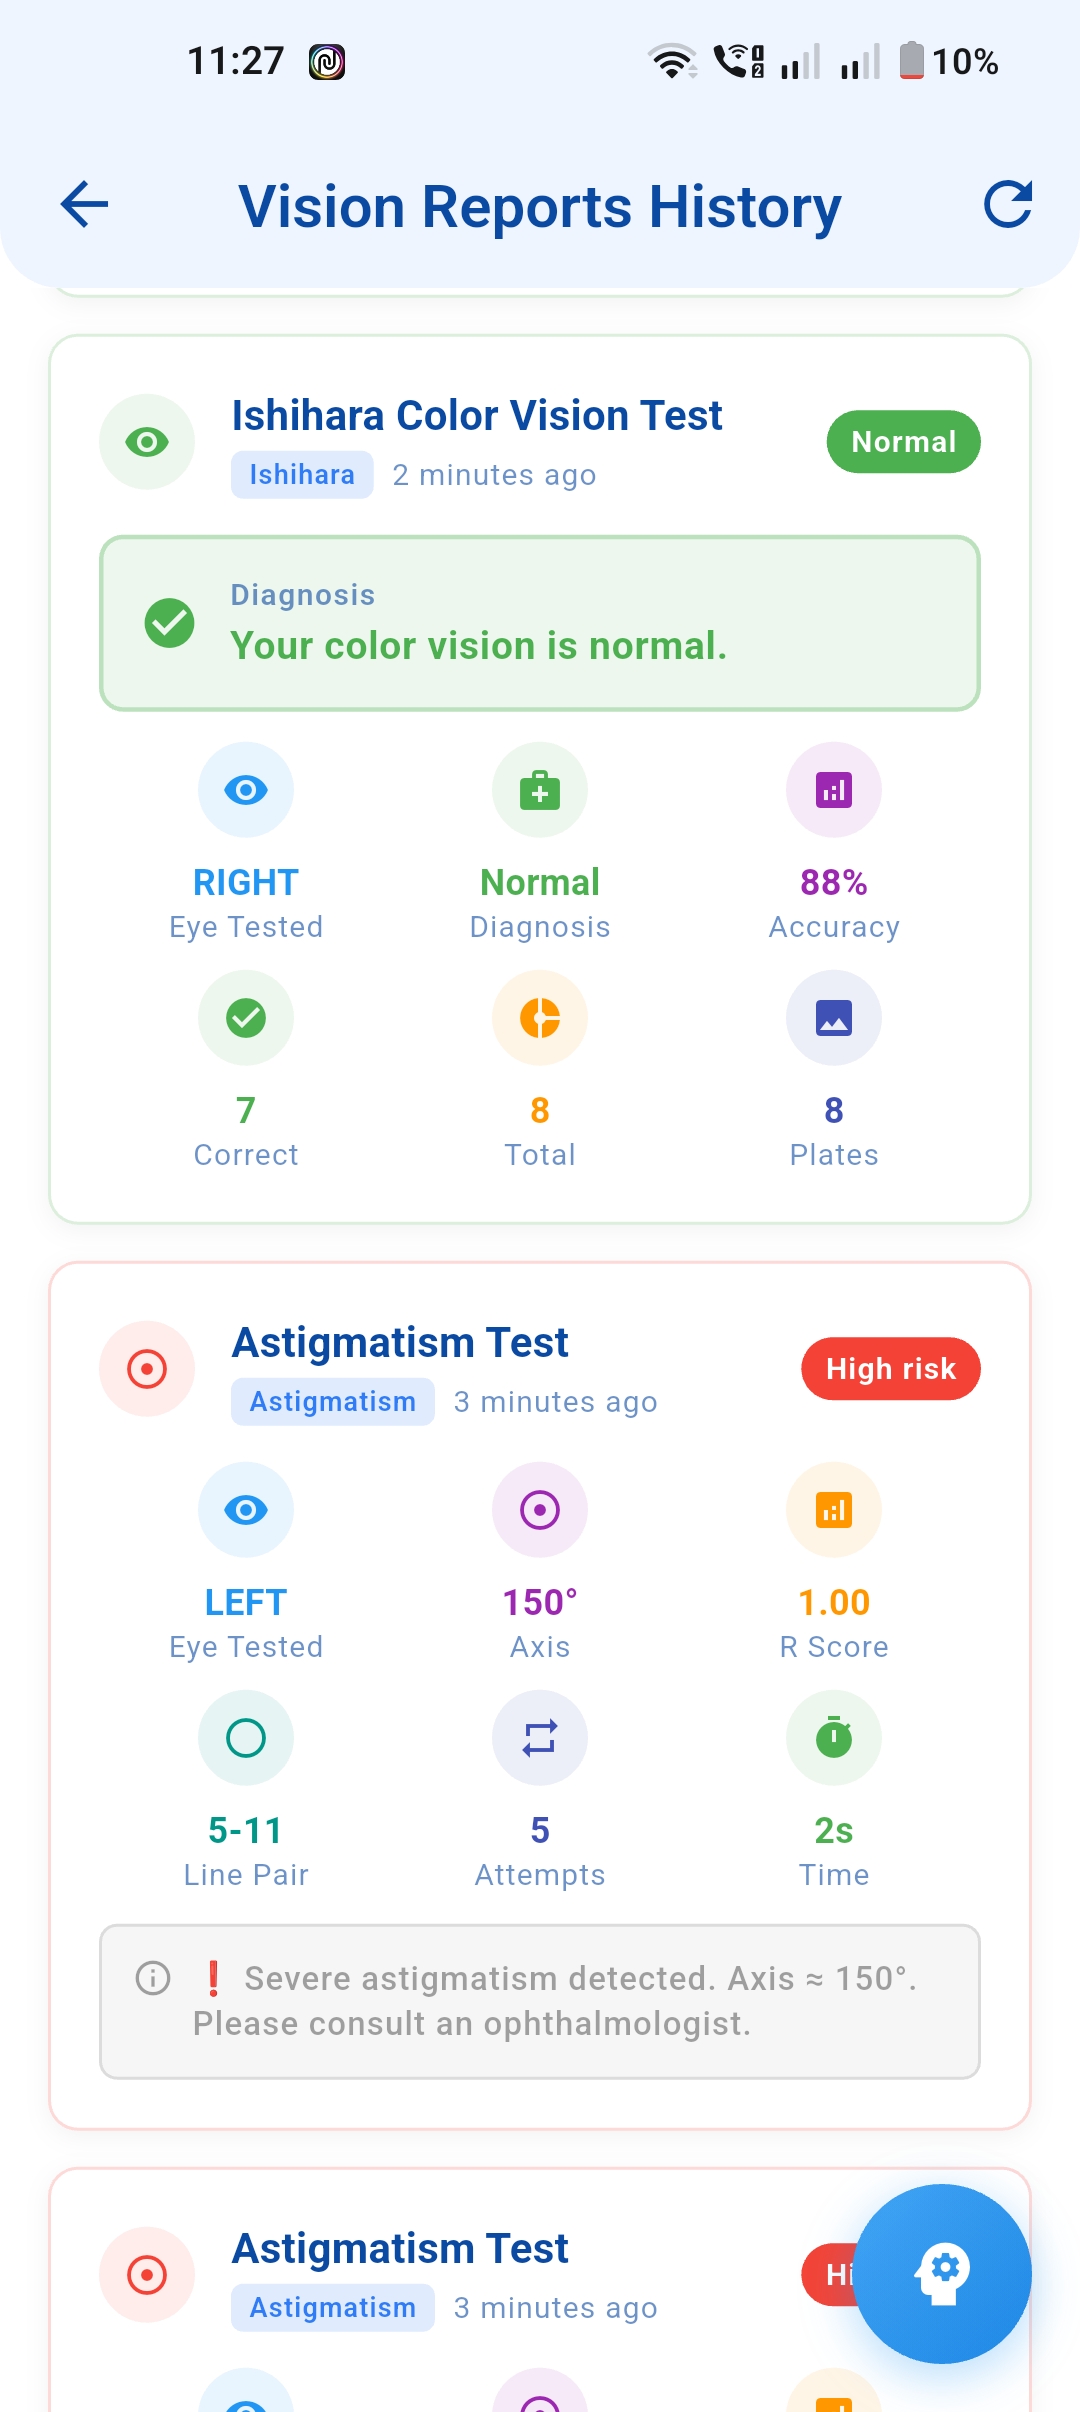Tap the teal circle icon above Line Pair
The height and width of the screenshot is (2412, 1080).
pos(246,1738)
